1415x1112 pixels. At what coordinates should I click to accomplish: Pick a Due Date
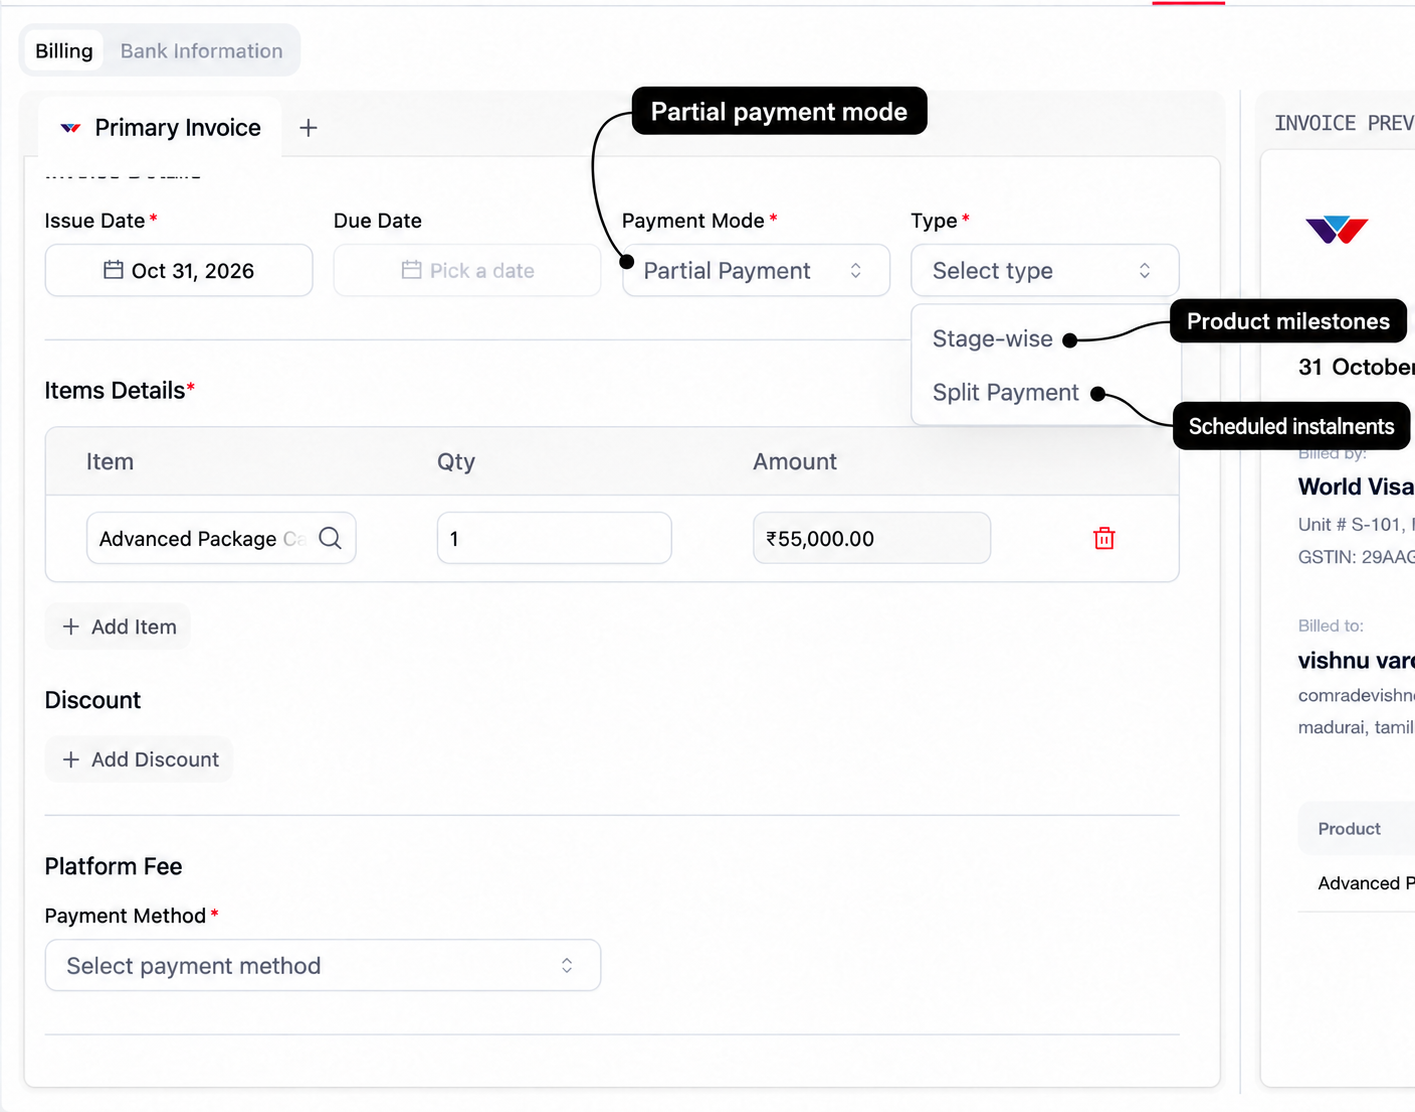(467, 270)
